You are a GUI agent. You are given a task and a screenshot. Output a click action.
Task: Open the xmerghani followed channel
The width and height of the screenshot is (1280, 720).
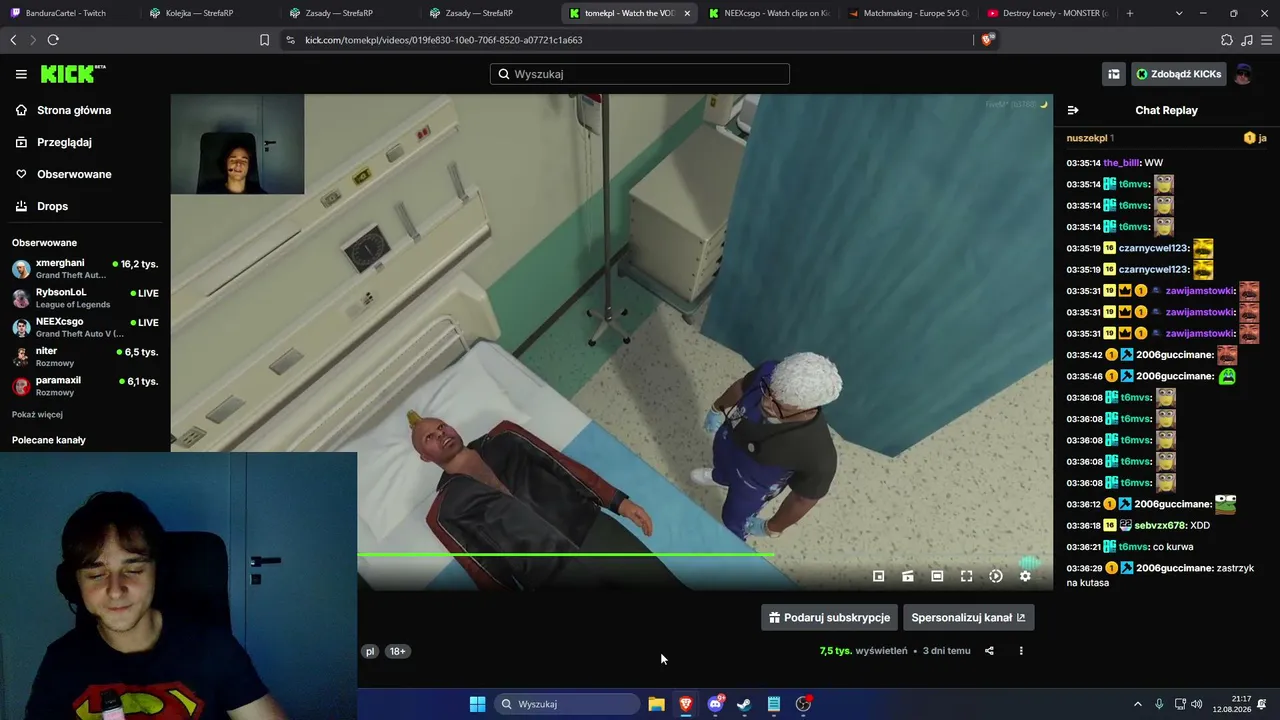[x=85, y=269]
